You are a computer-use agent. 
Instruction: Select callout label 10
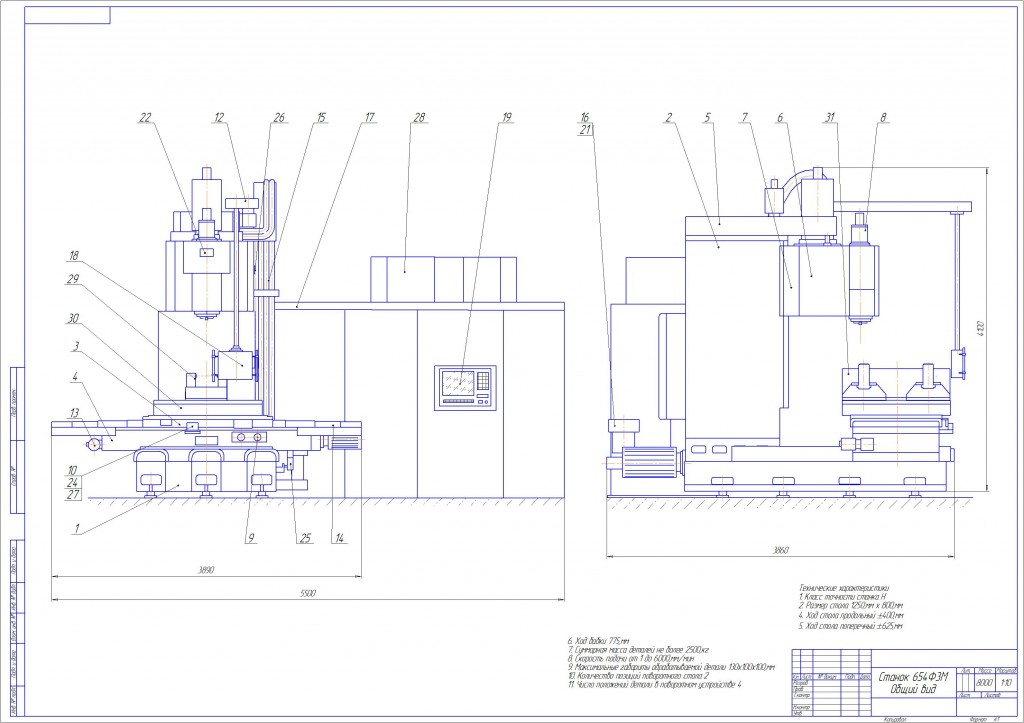pos(72,470)
